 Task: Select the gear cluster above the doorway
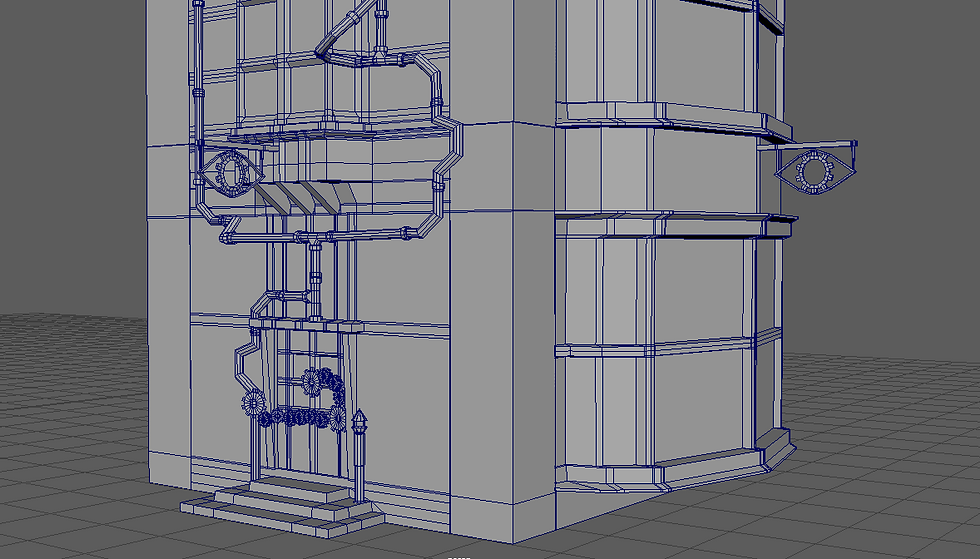294,400
